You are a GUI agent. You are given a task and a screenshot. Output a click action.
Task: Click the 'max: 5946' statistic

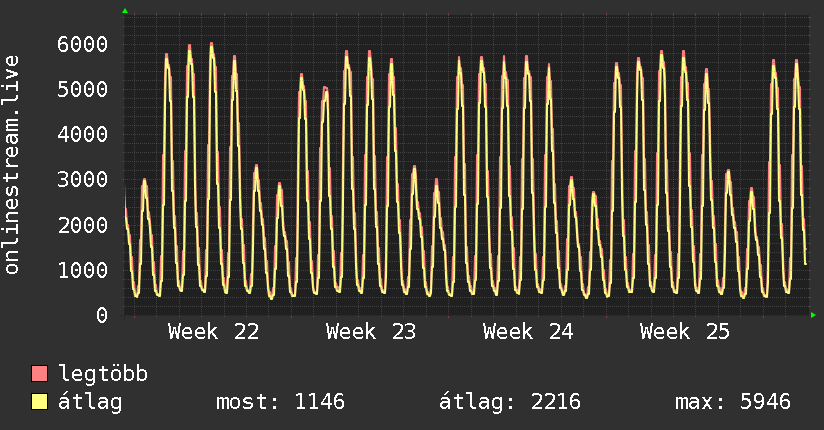click(733, 402)
